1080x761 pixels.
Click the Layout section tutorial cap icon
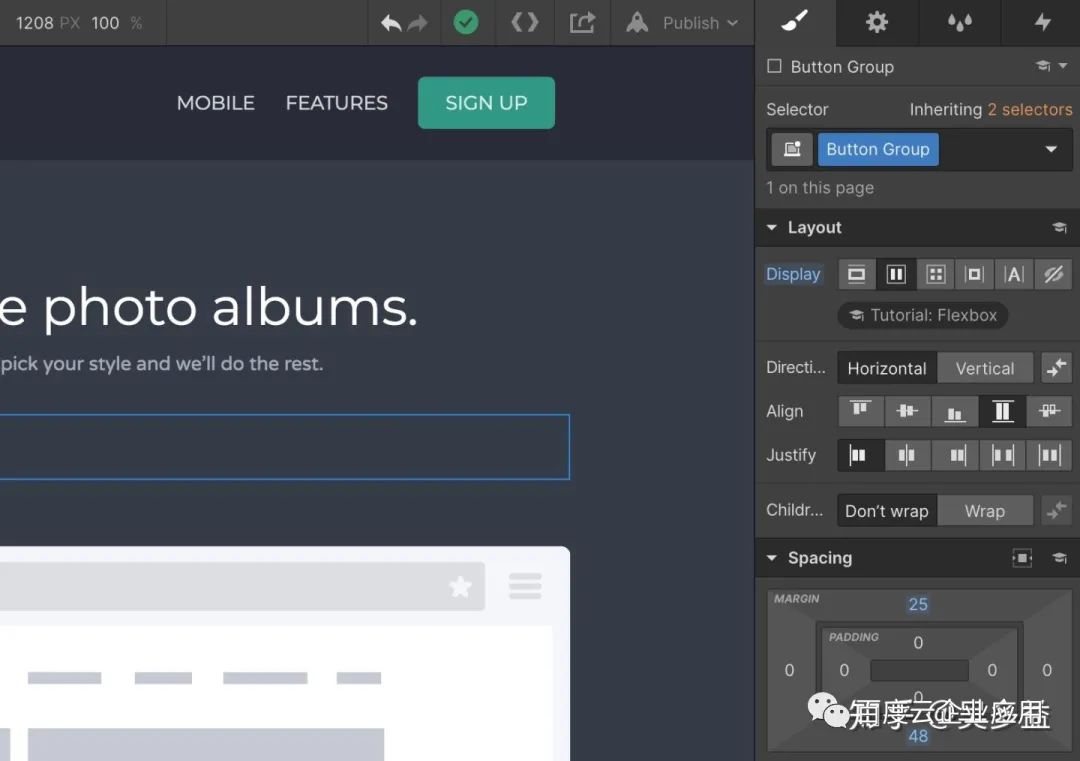pyautogui.click(x=1059, y=228)
